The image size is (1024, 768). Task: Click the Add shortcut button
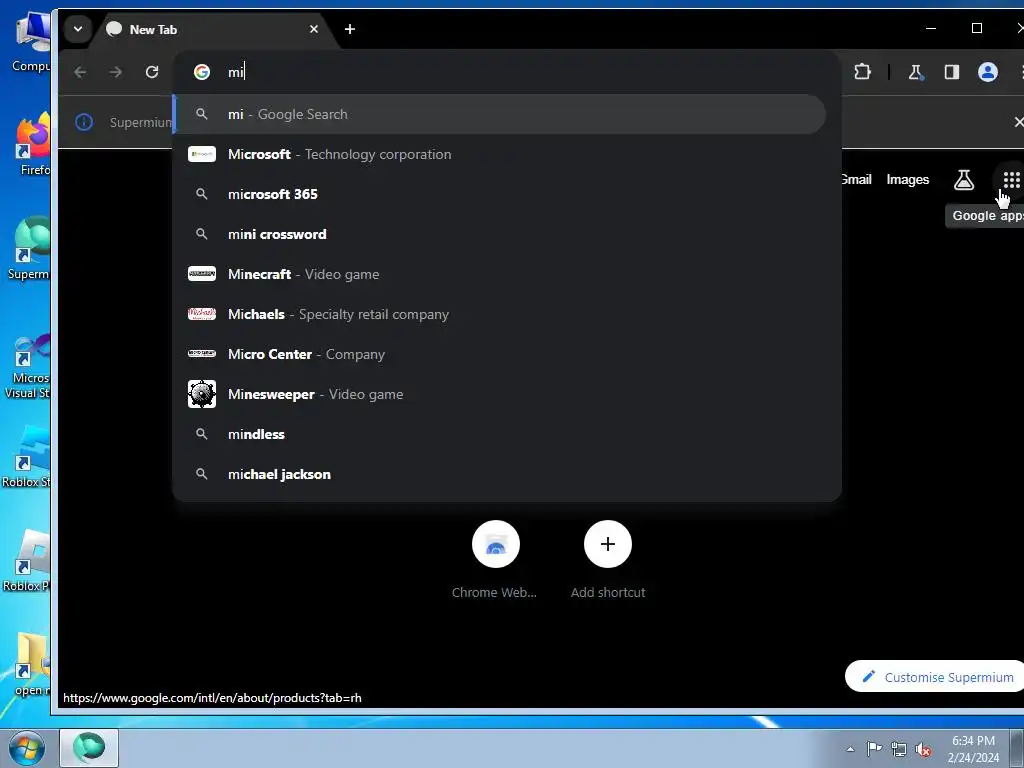607,560
